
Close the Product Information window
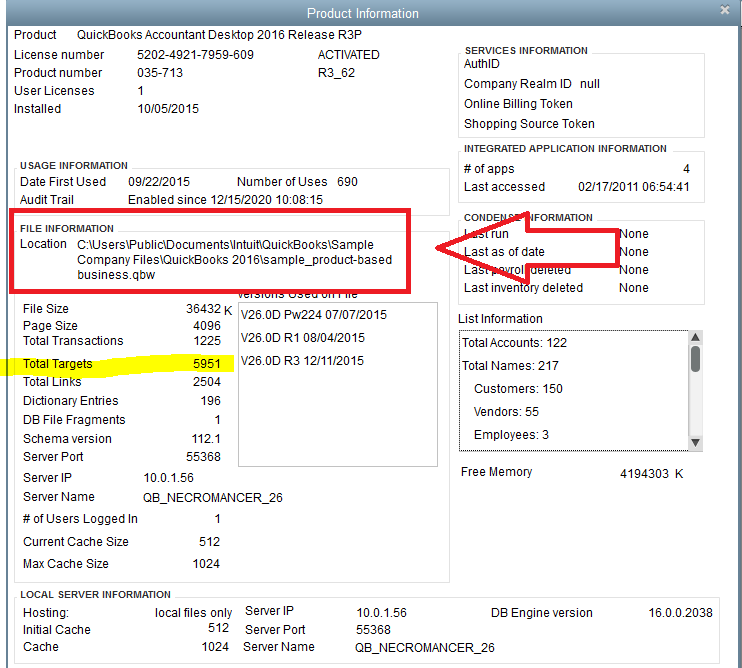click(x=724, y=9)
